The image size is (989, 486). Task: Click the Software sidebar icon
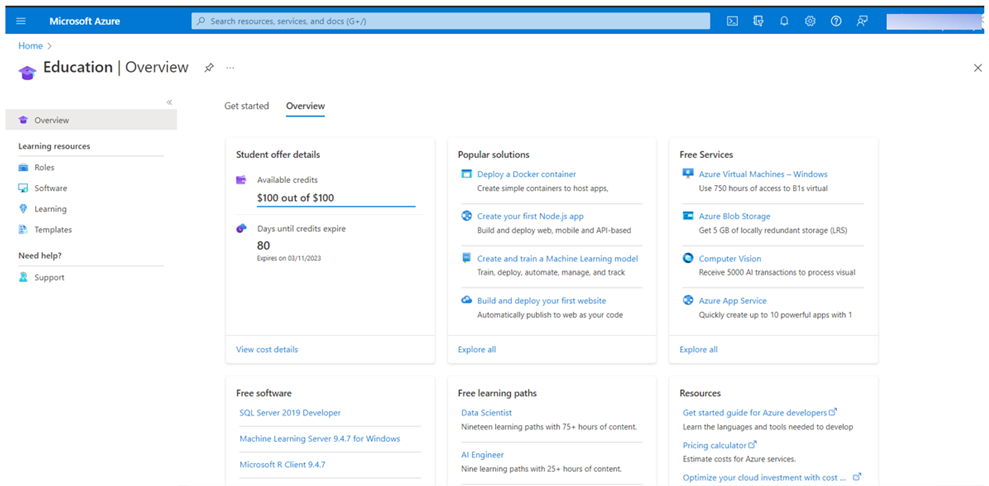click(x=23, y=188)
